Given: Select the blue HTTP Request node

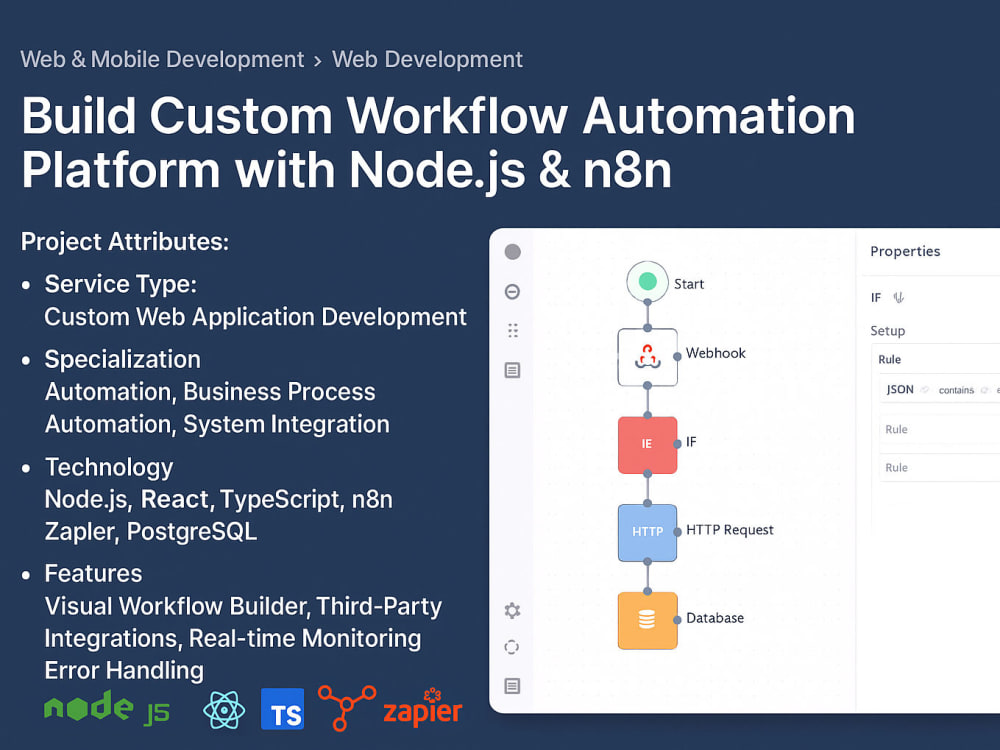Looking at the screenshot, I should 647,533.
